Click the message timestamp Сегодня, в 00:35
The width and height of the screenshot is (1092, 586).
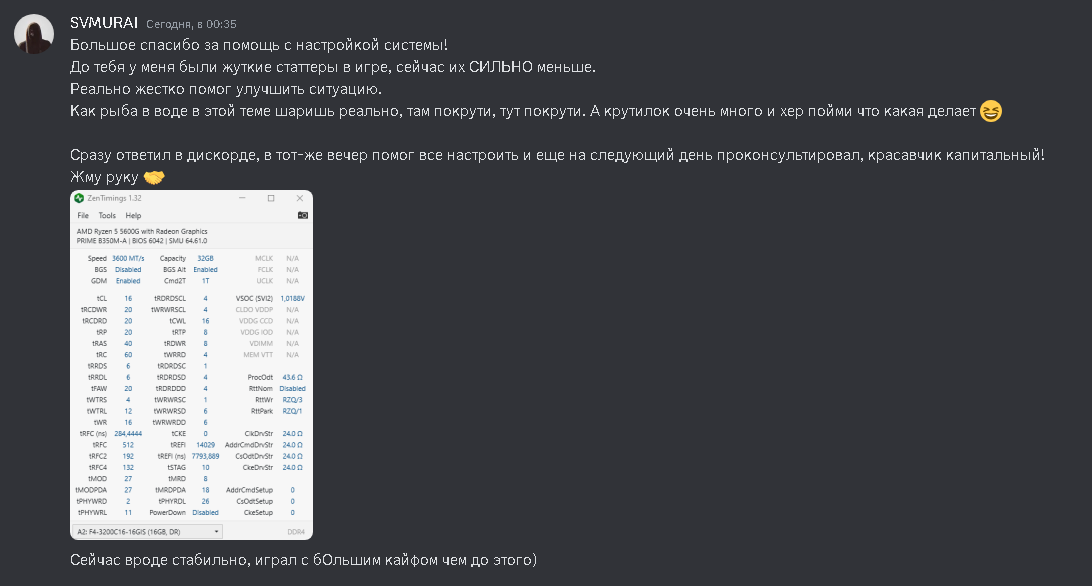point(192,24)
